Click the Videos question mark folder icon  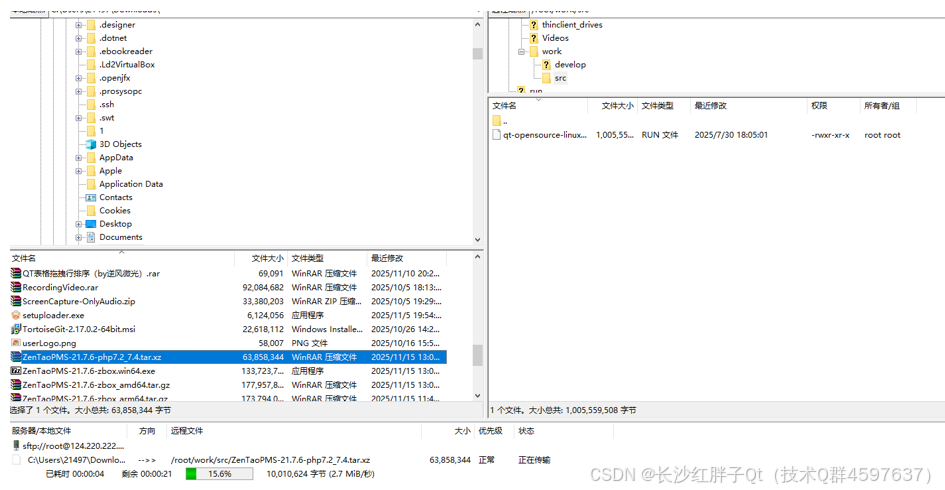coord(533,38)
